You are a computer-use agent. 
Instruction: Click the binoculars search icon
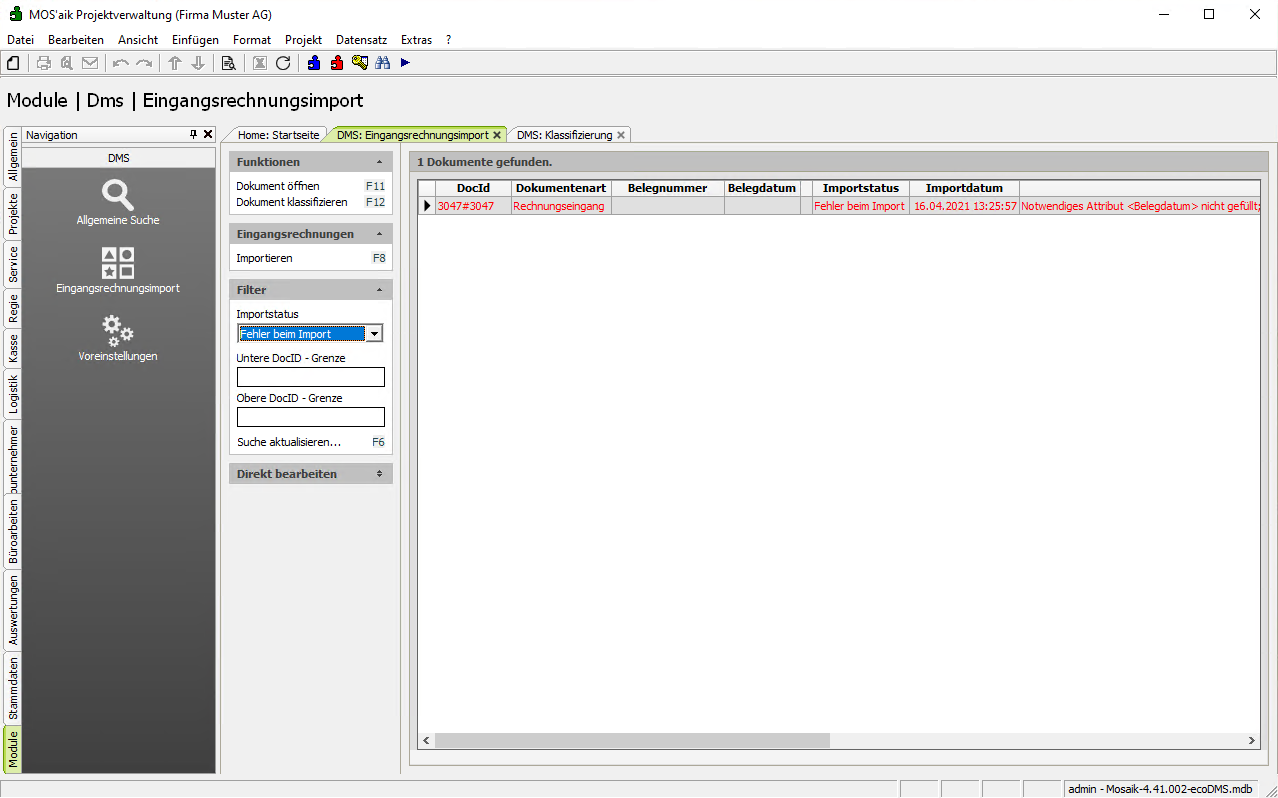tap(382, 63)
